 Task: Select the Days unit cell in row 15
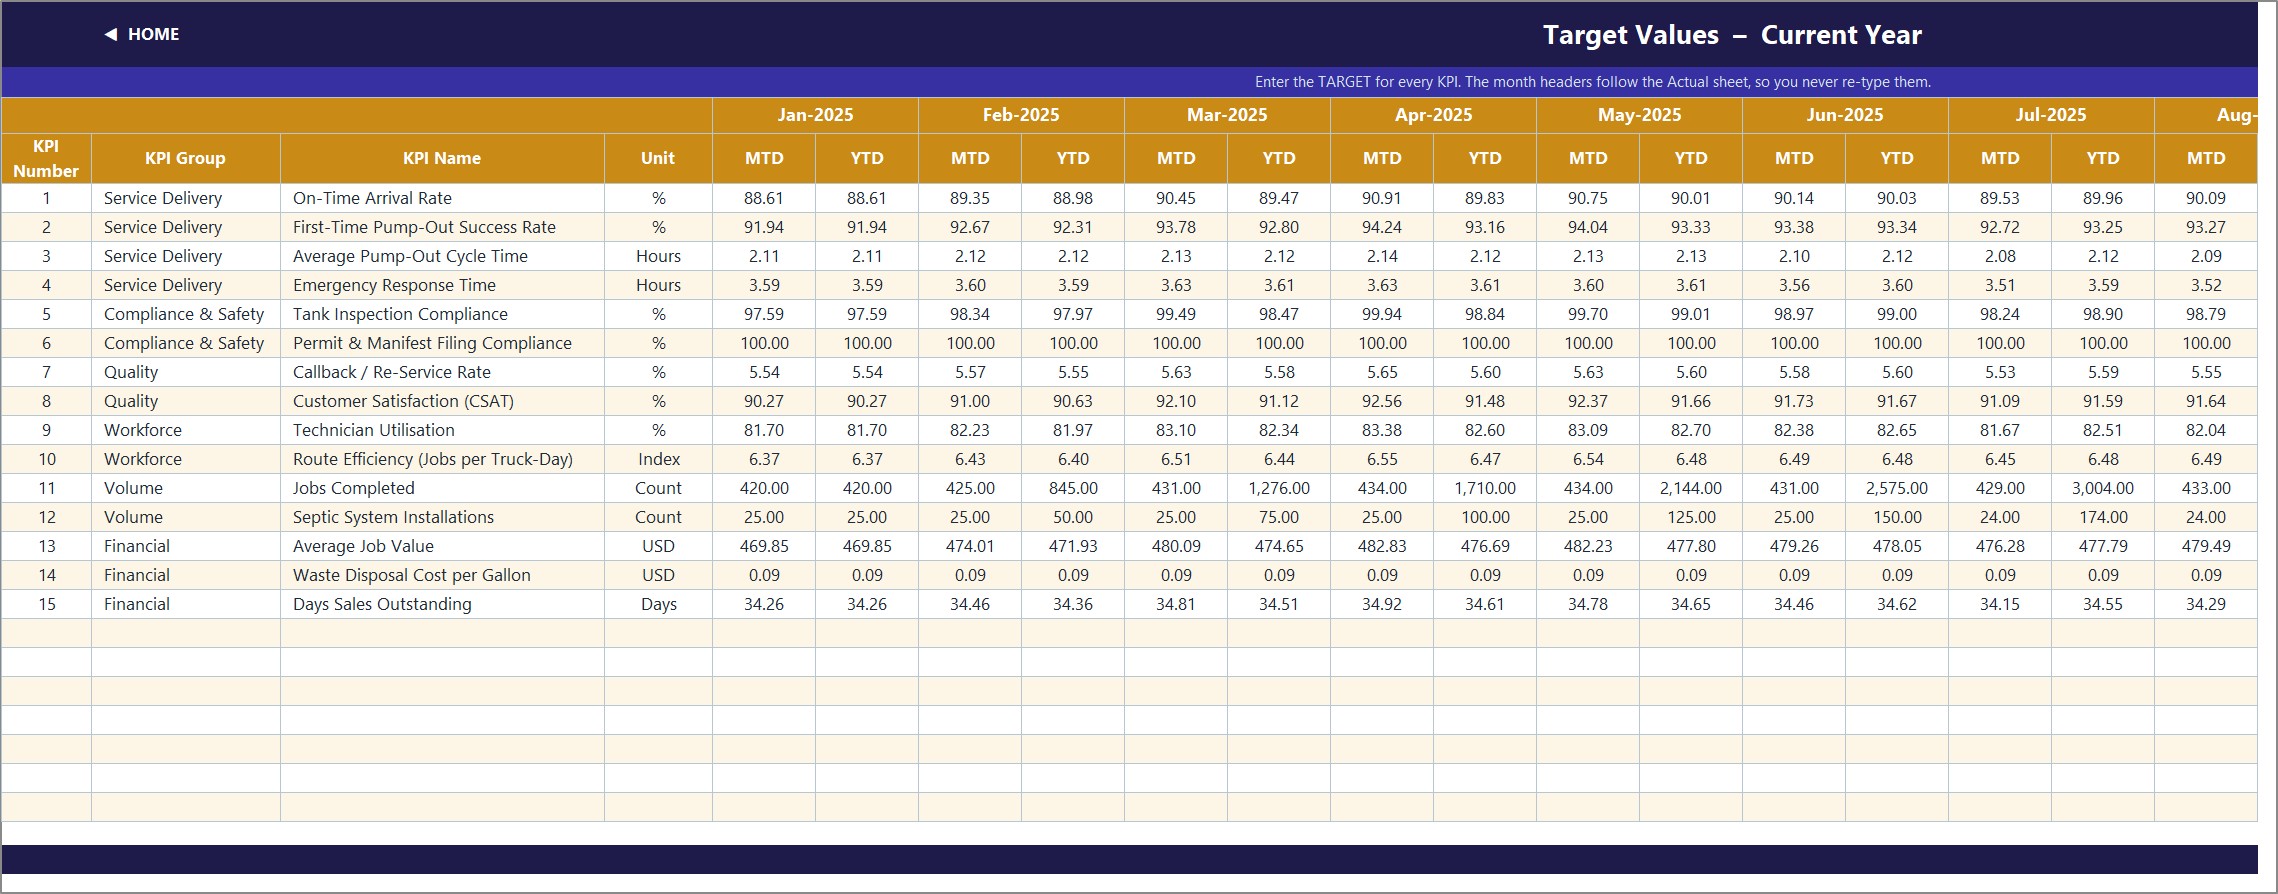click(x=658, y=604)
